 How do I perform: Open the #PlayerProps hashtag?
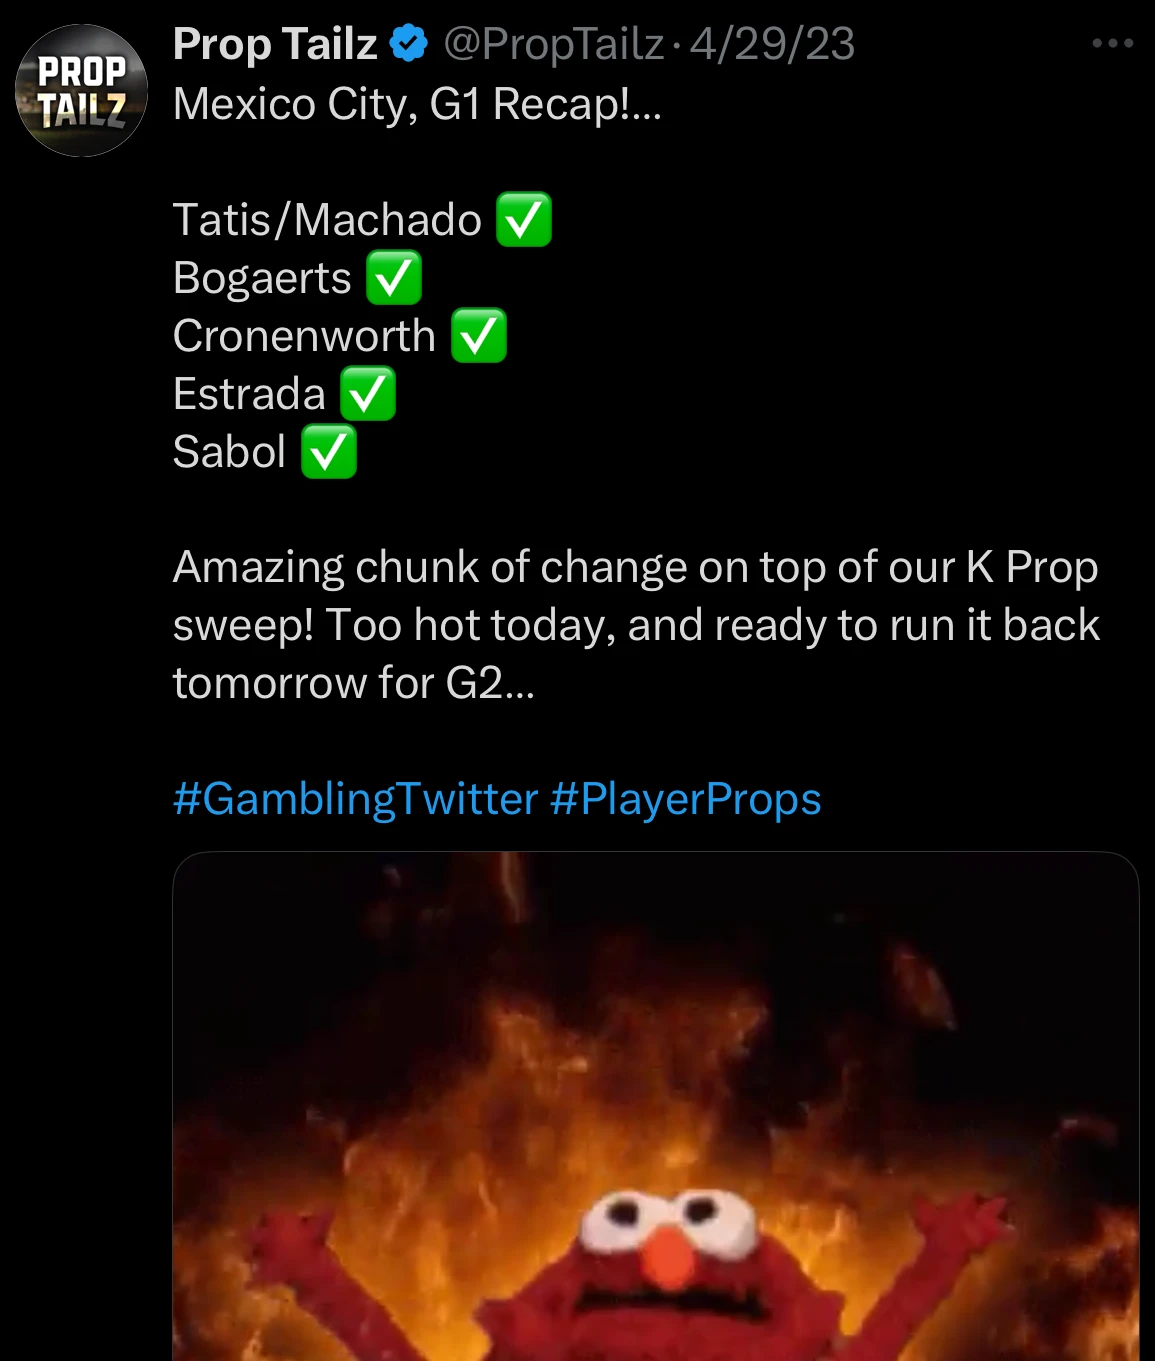point(686,799)
